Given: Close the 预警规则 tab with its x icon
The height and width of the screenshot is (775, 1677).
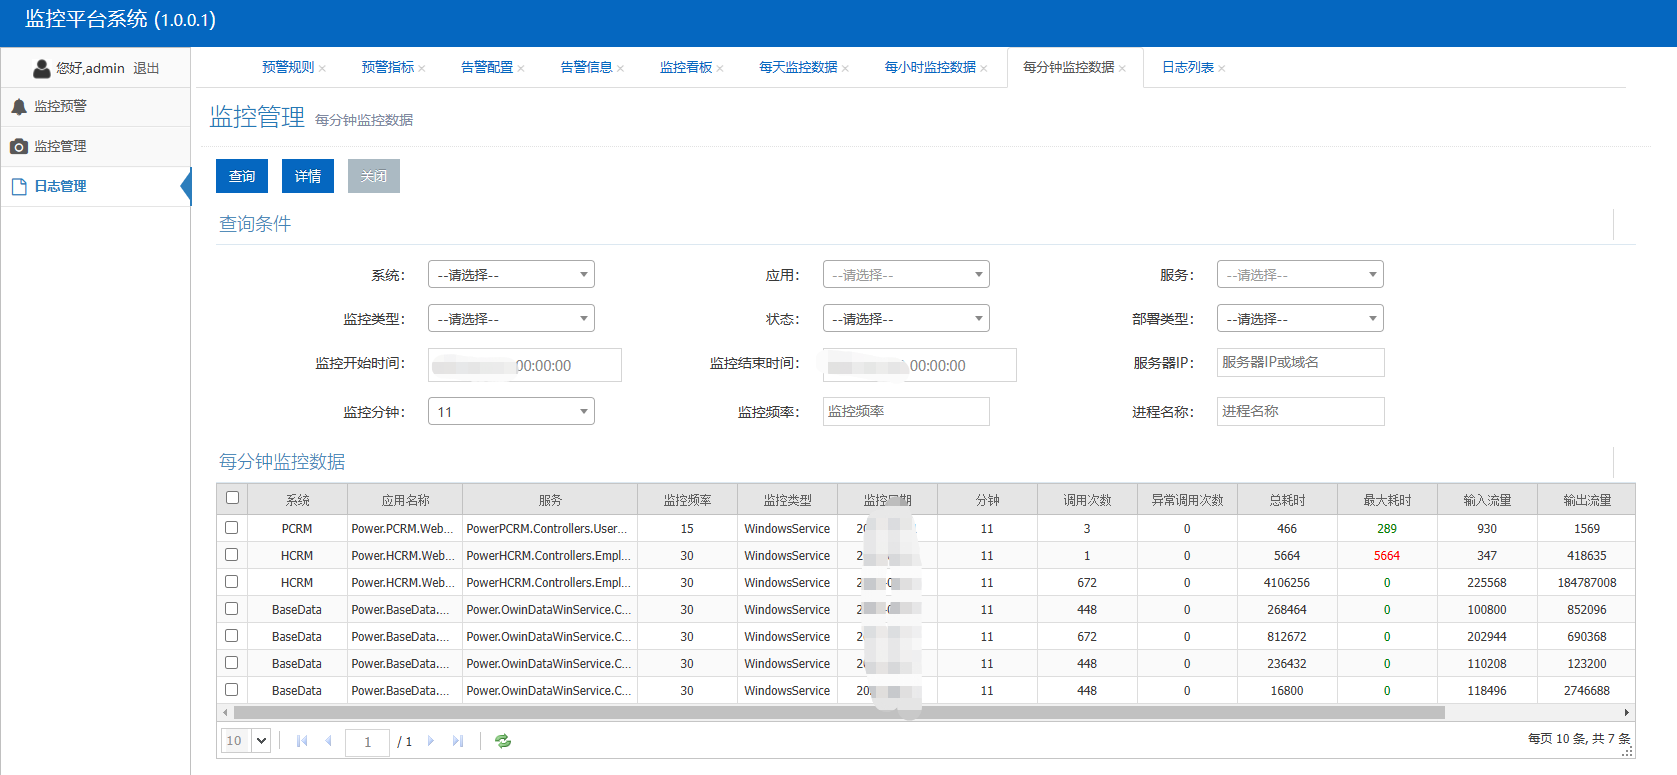Looking at the screenshot, I should coord(322,69).
